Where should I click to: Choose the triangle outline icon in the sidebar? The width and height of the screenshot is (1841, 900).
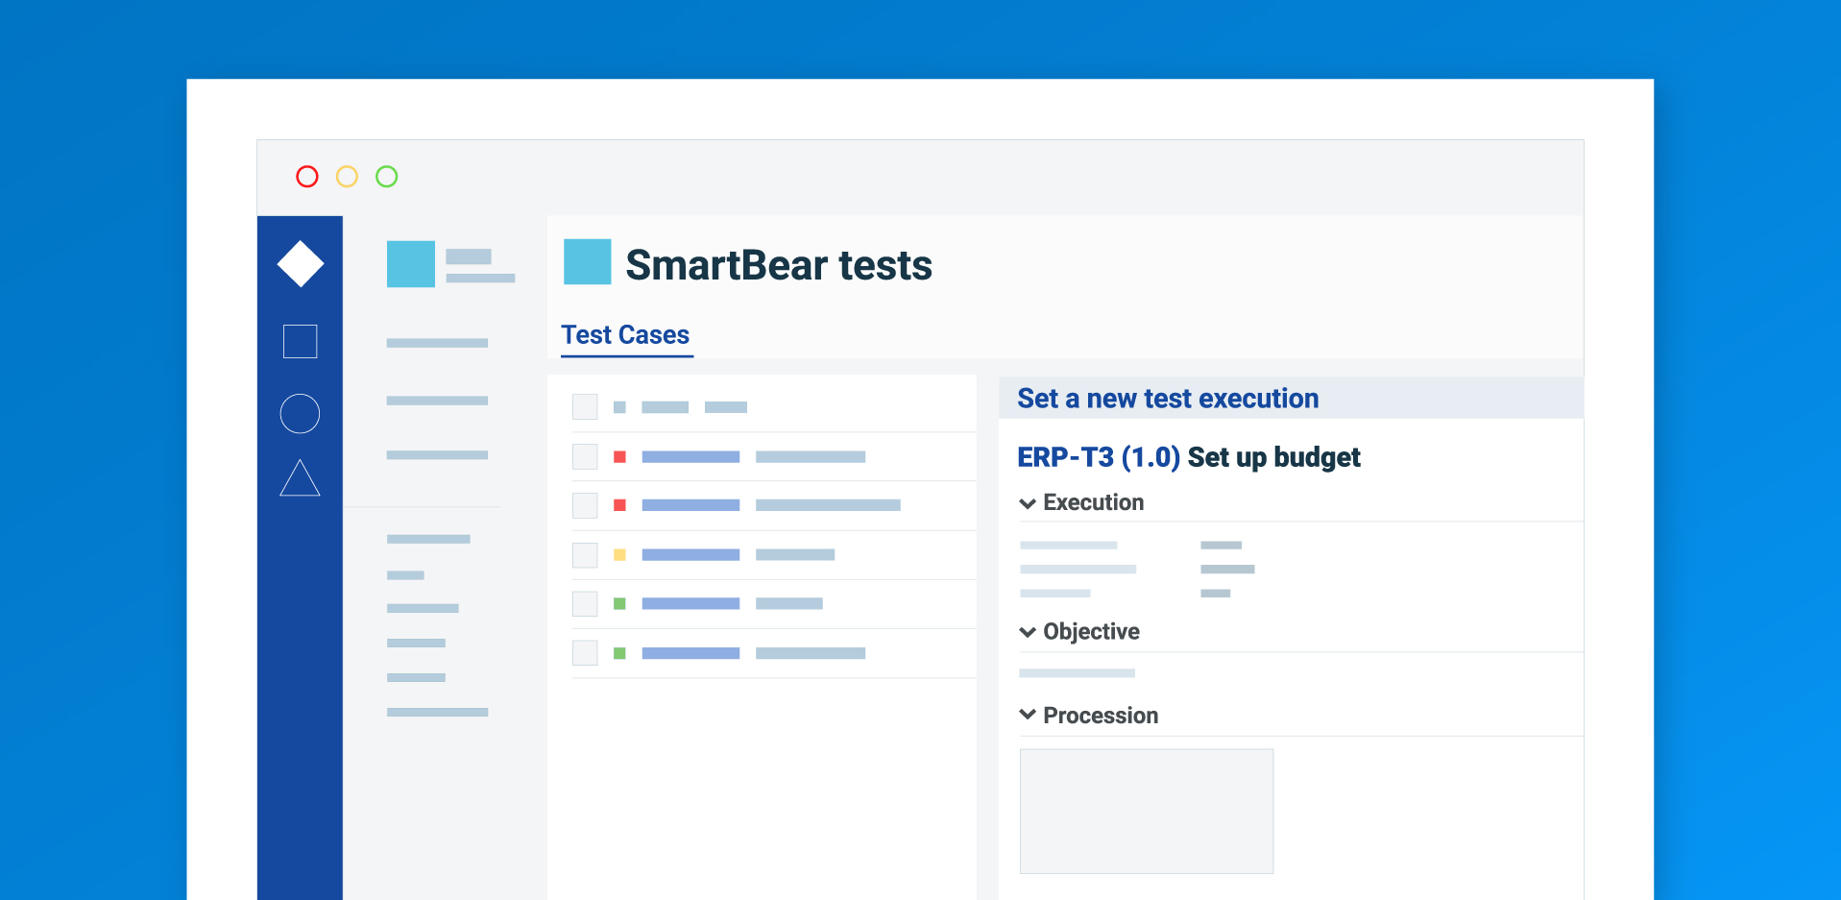pyautogui.click(x=300, y=478)
